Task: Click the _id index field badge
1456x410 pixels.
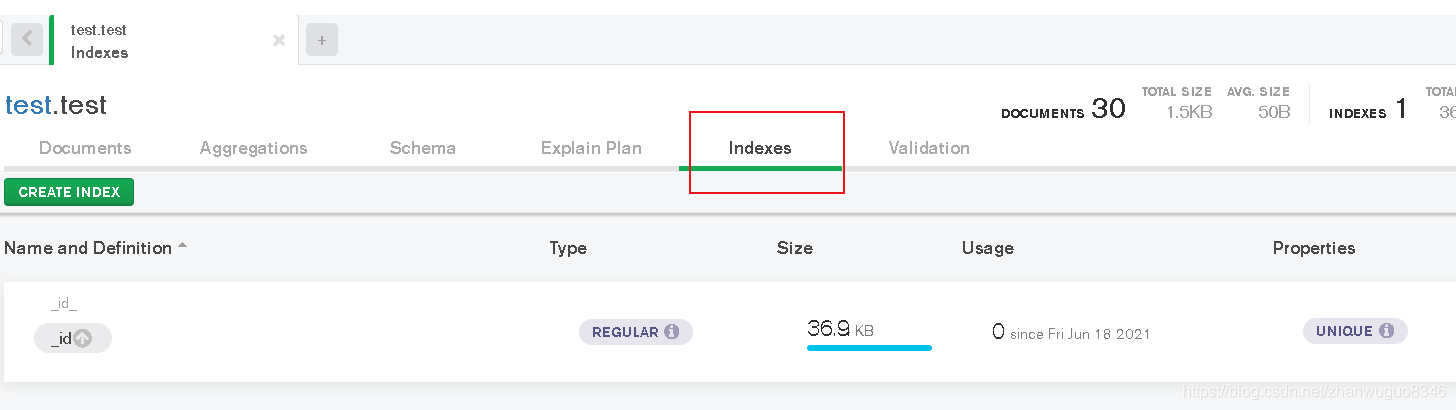Action: [x=62, y=339]
